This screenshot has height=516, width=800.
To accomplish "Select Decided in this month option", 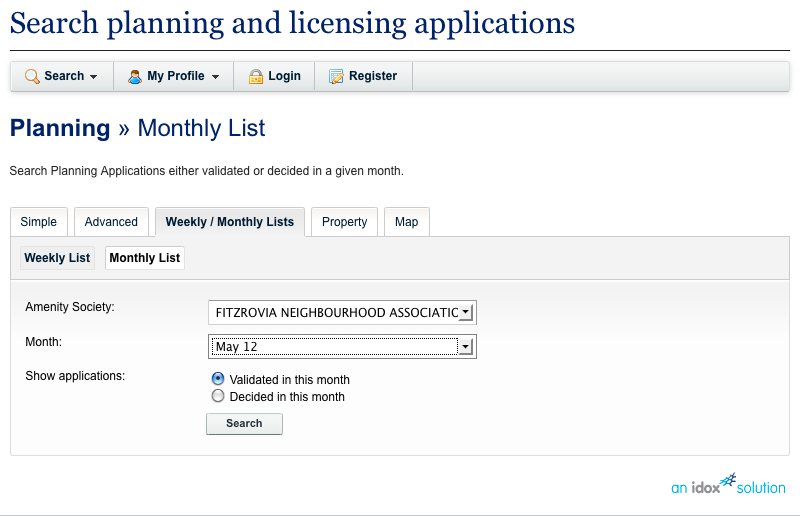I will 218,396.
